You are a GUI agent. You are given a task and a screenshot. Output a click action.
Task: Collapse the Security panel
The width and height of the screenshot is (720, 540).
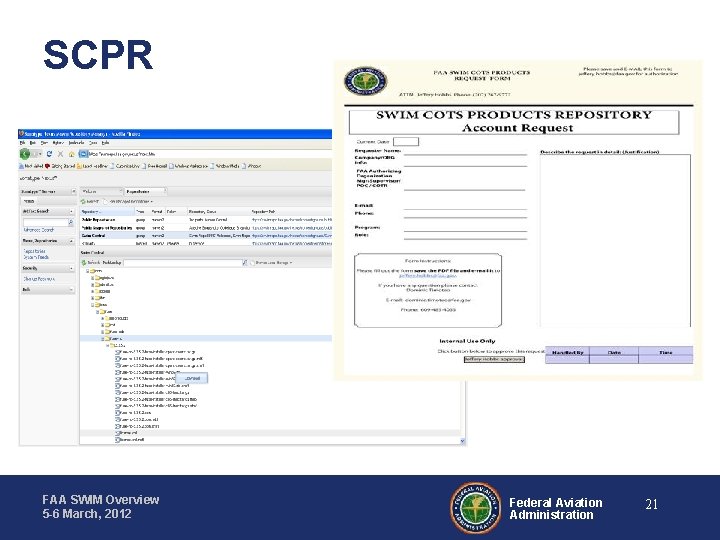click(71, 268)
